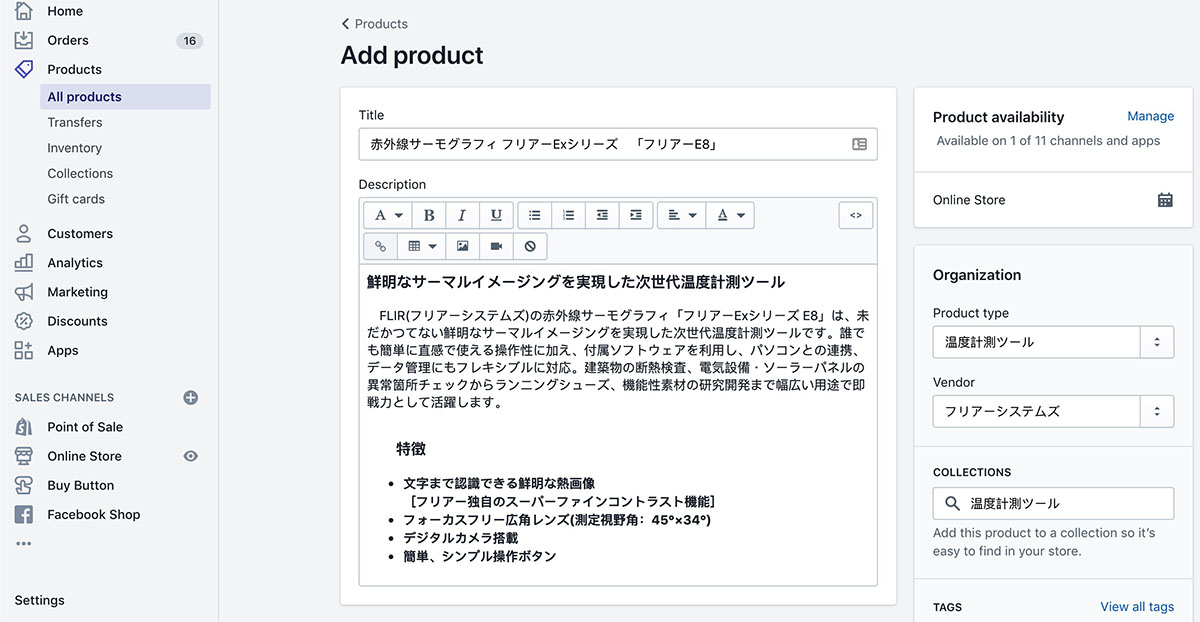Click the Facebook Shop icon
This screenshot has height=622, width=1200.
24,514
